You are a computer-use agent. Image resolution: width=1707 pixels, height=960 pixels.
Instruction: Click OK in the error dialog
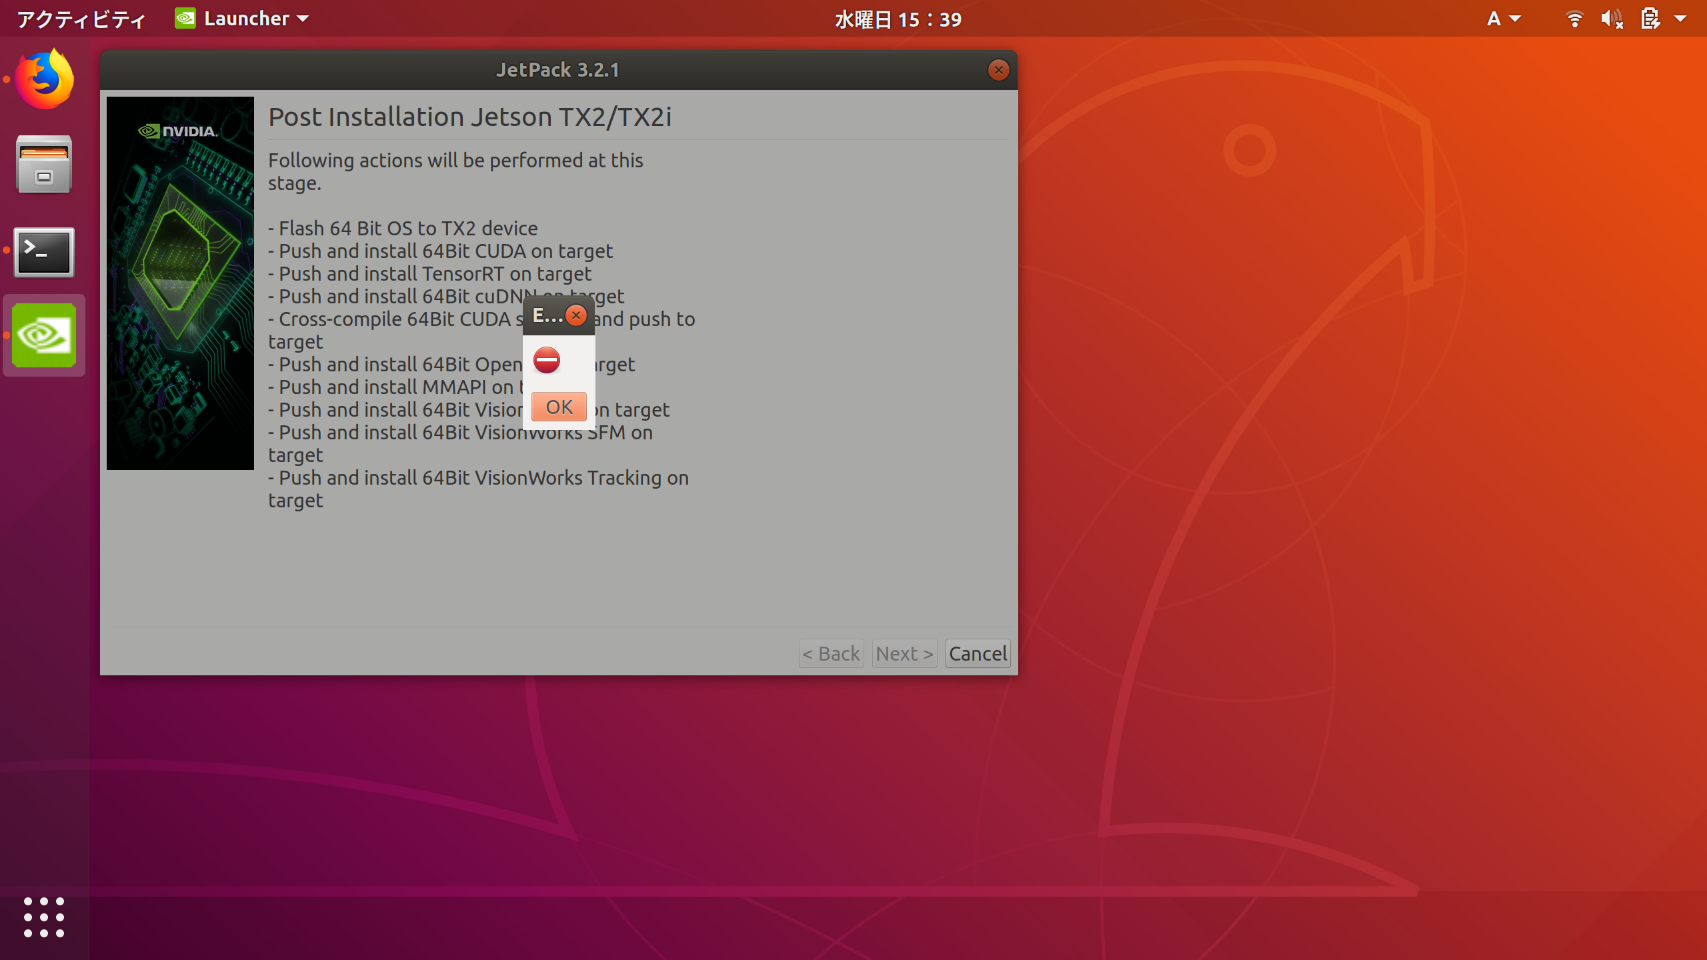559,407
